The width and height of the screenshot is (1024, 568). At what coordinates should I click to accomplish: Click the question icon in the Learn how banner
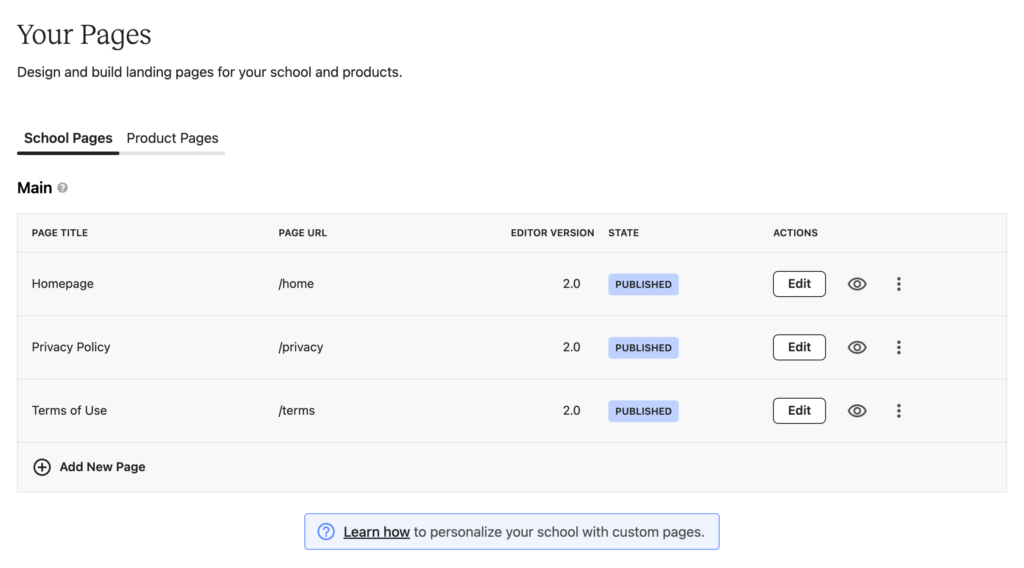click(x=326, y=531)
